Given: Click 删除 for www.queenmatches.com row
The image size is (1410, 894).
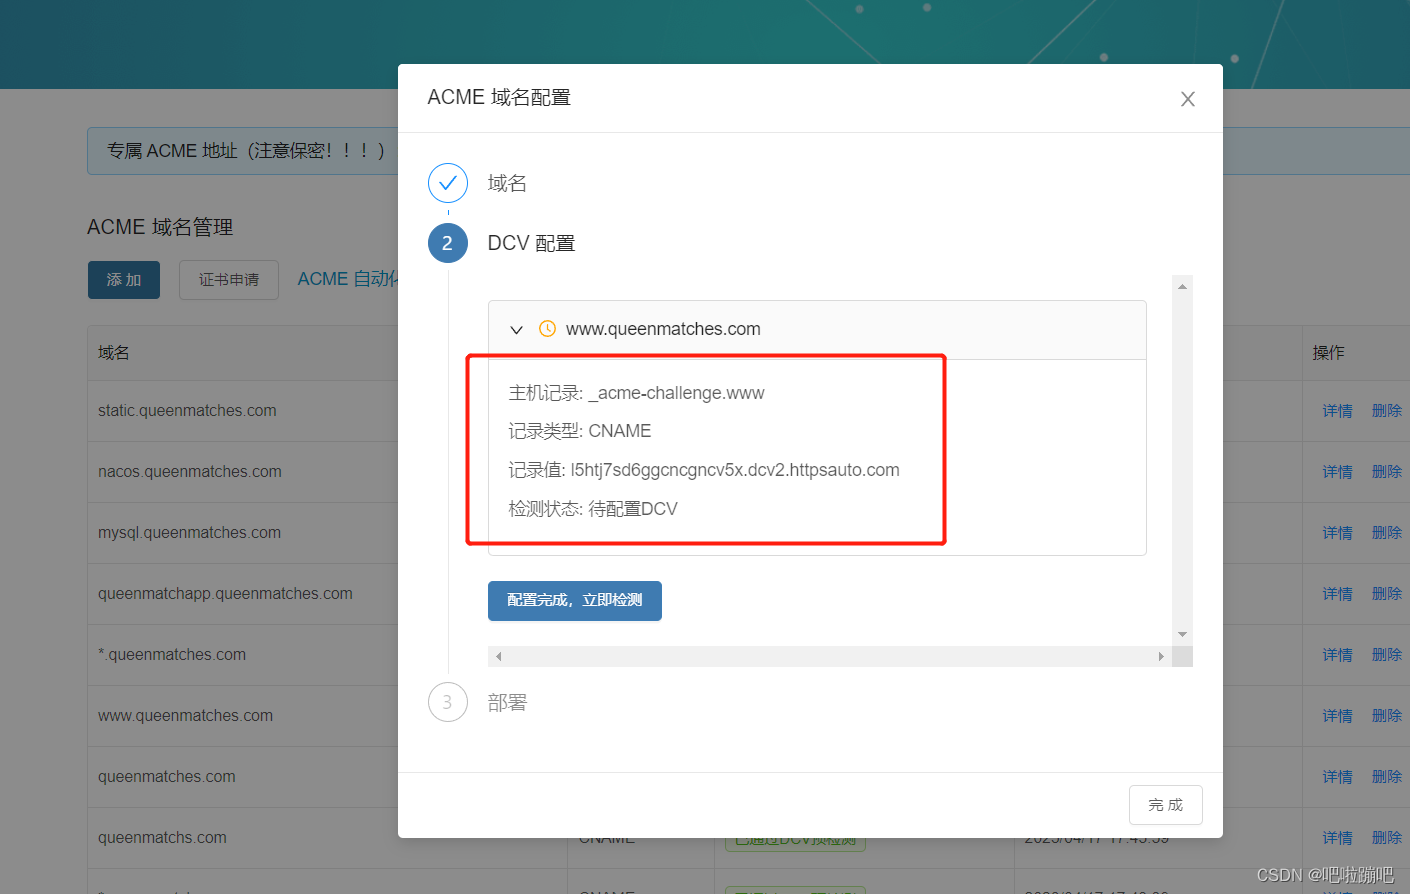Looking at the screenshot, I should pyautogui.click(x=1386, y=715).
